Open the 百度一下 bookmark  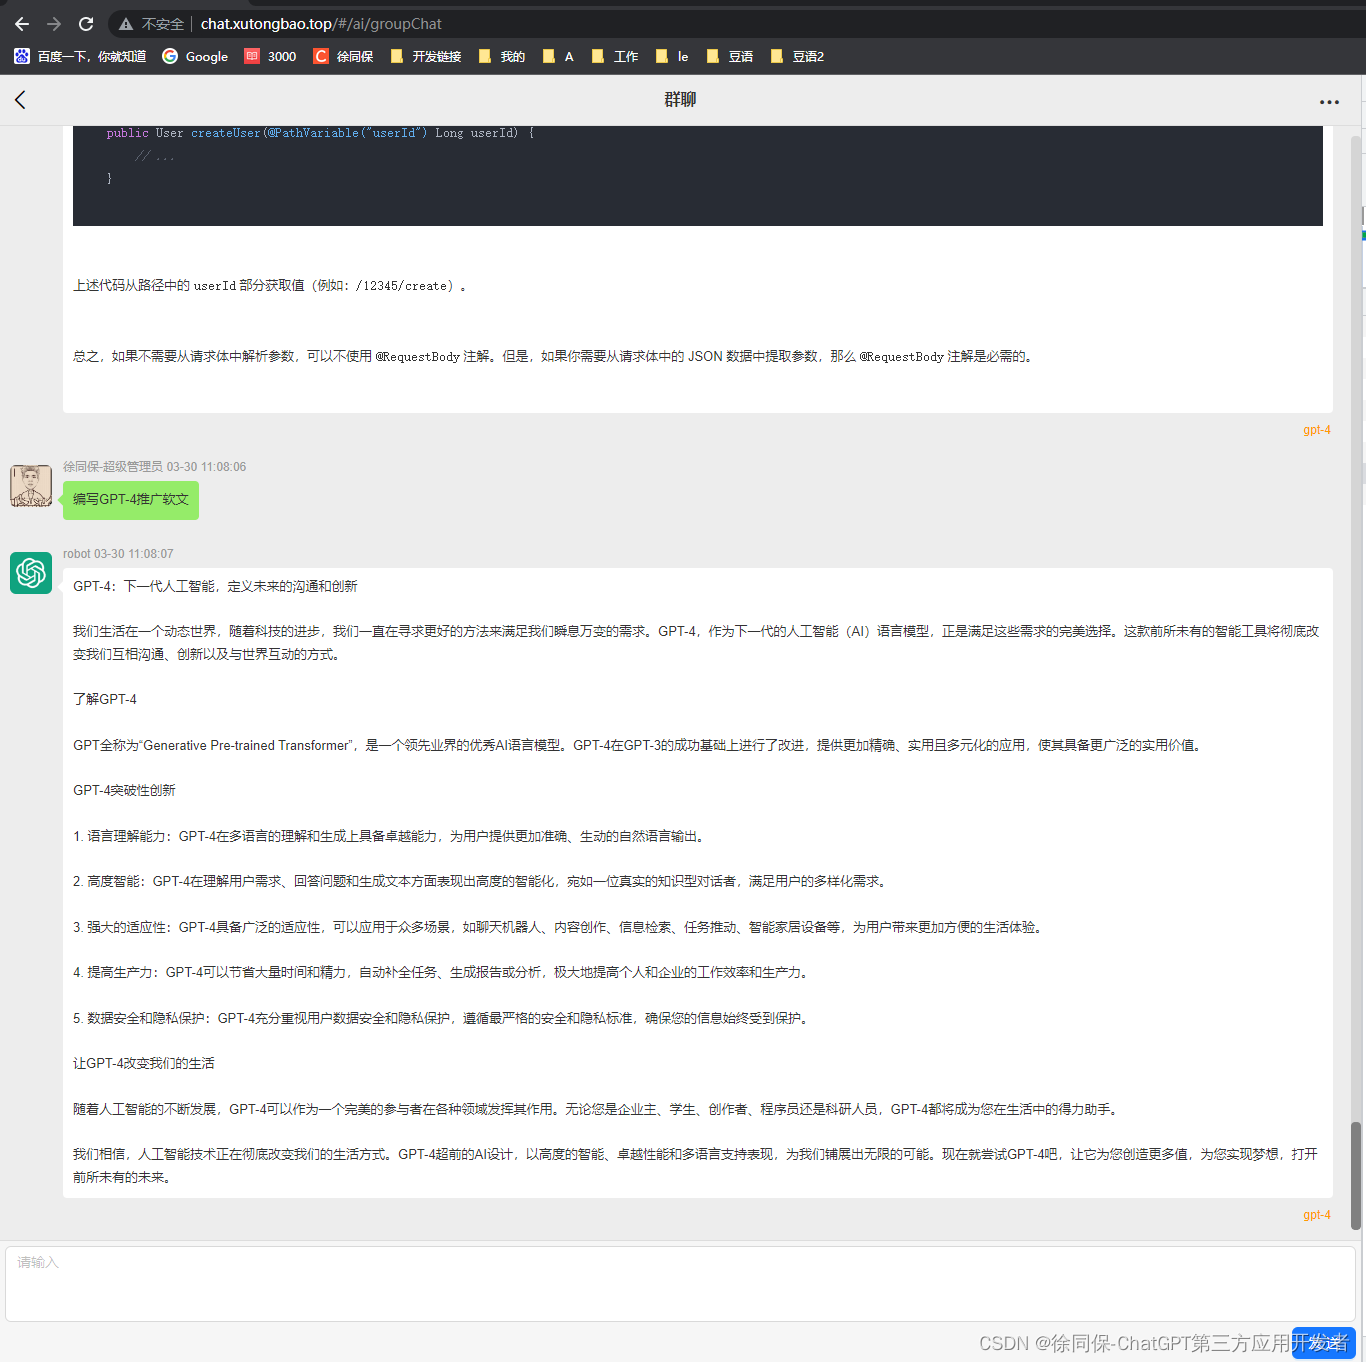click(80, 57)
